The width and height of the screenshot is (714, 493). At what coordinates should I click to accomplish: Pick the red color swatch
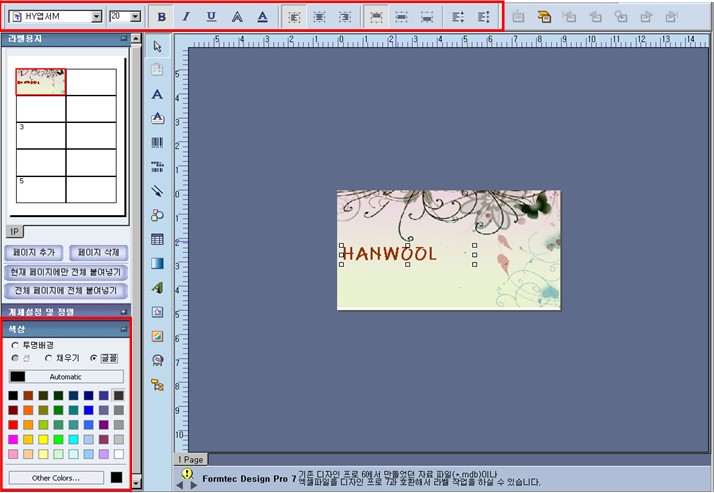point(13,425)
